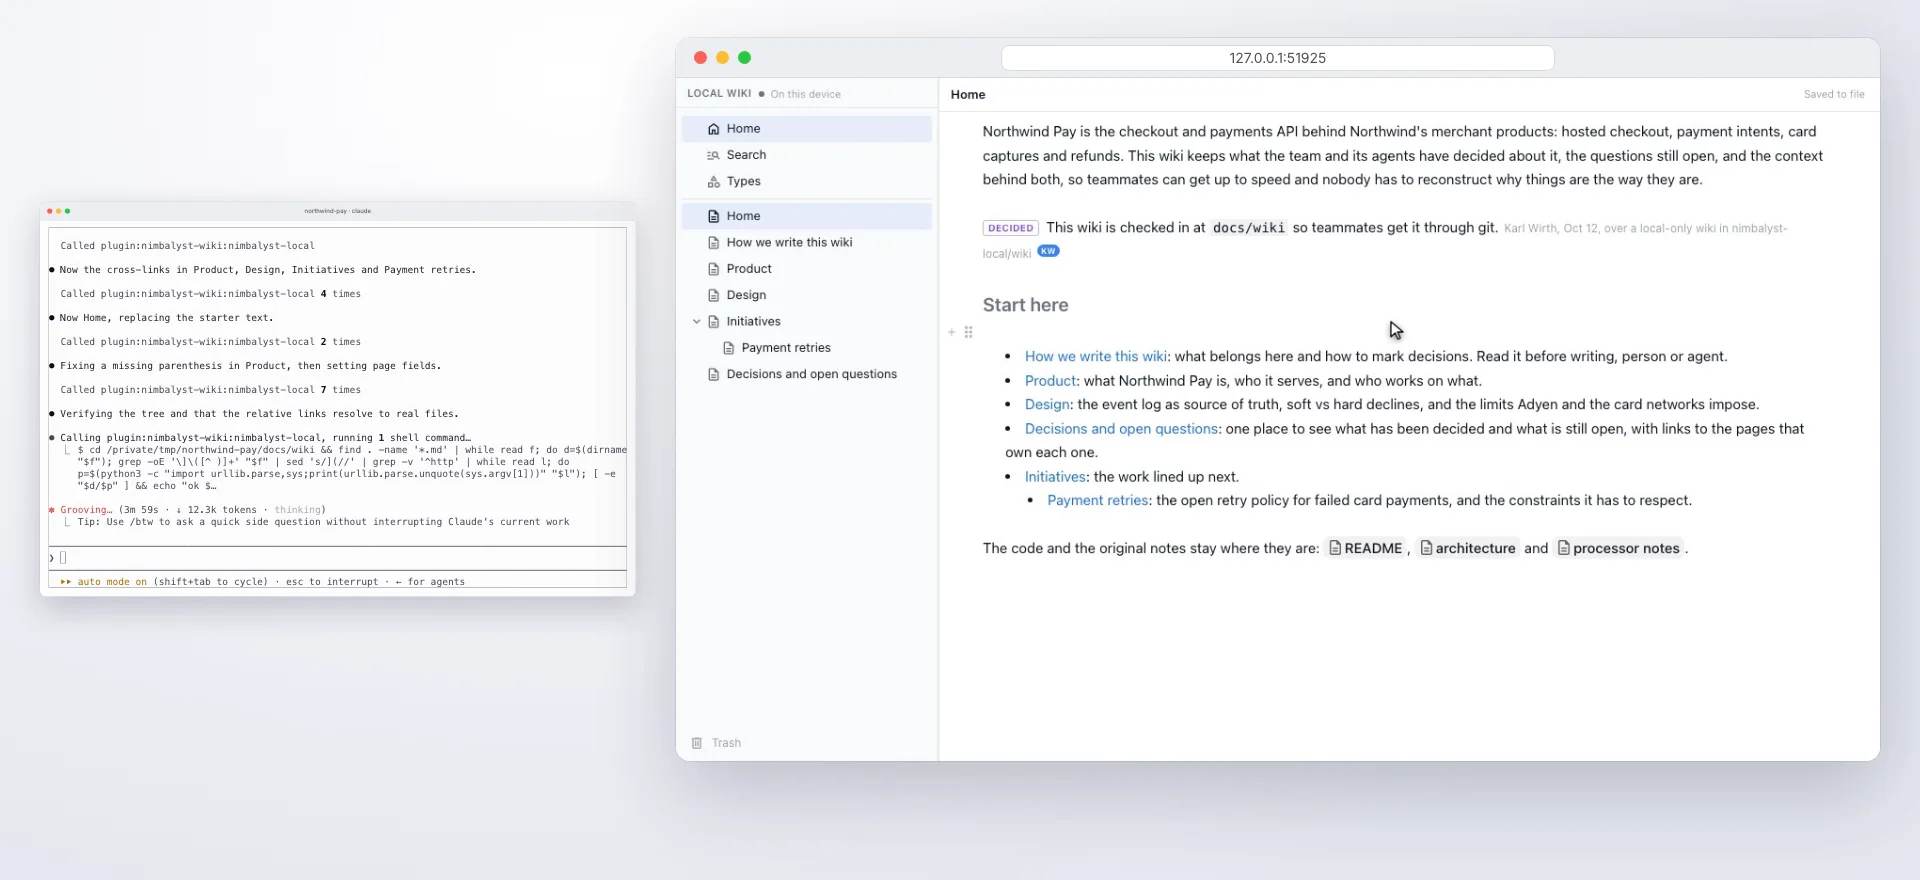This screenshot has width=1920, height=880.
Task: Click the Trash icon at the sidebar bottom
Action: click(x=697, y=743)
